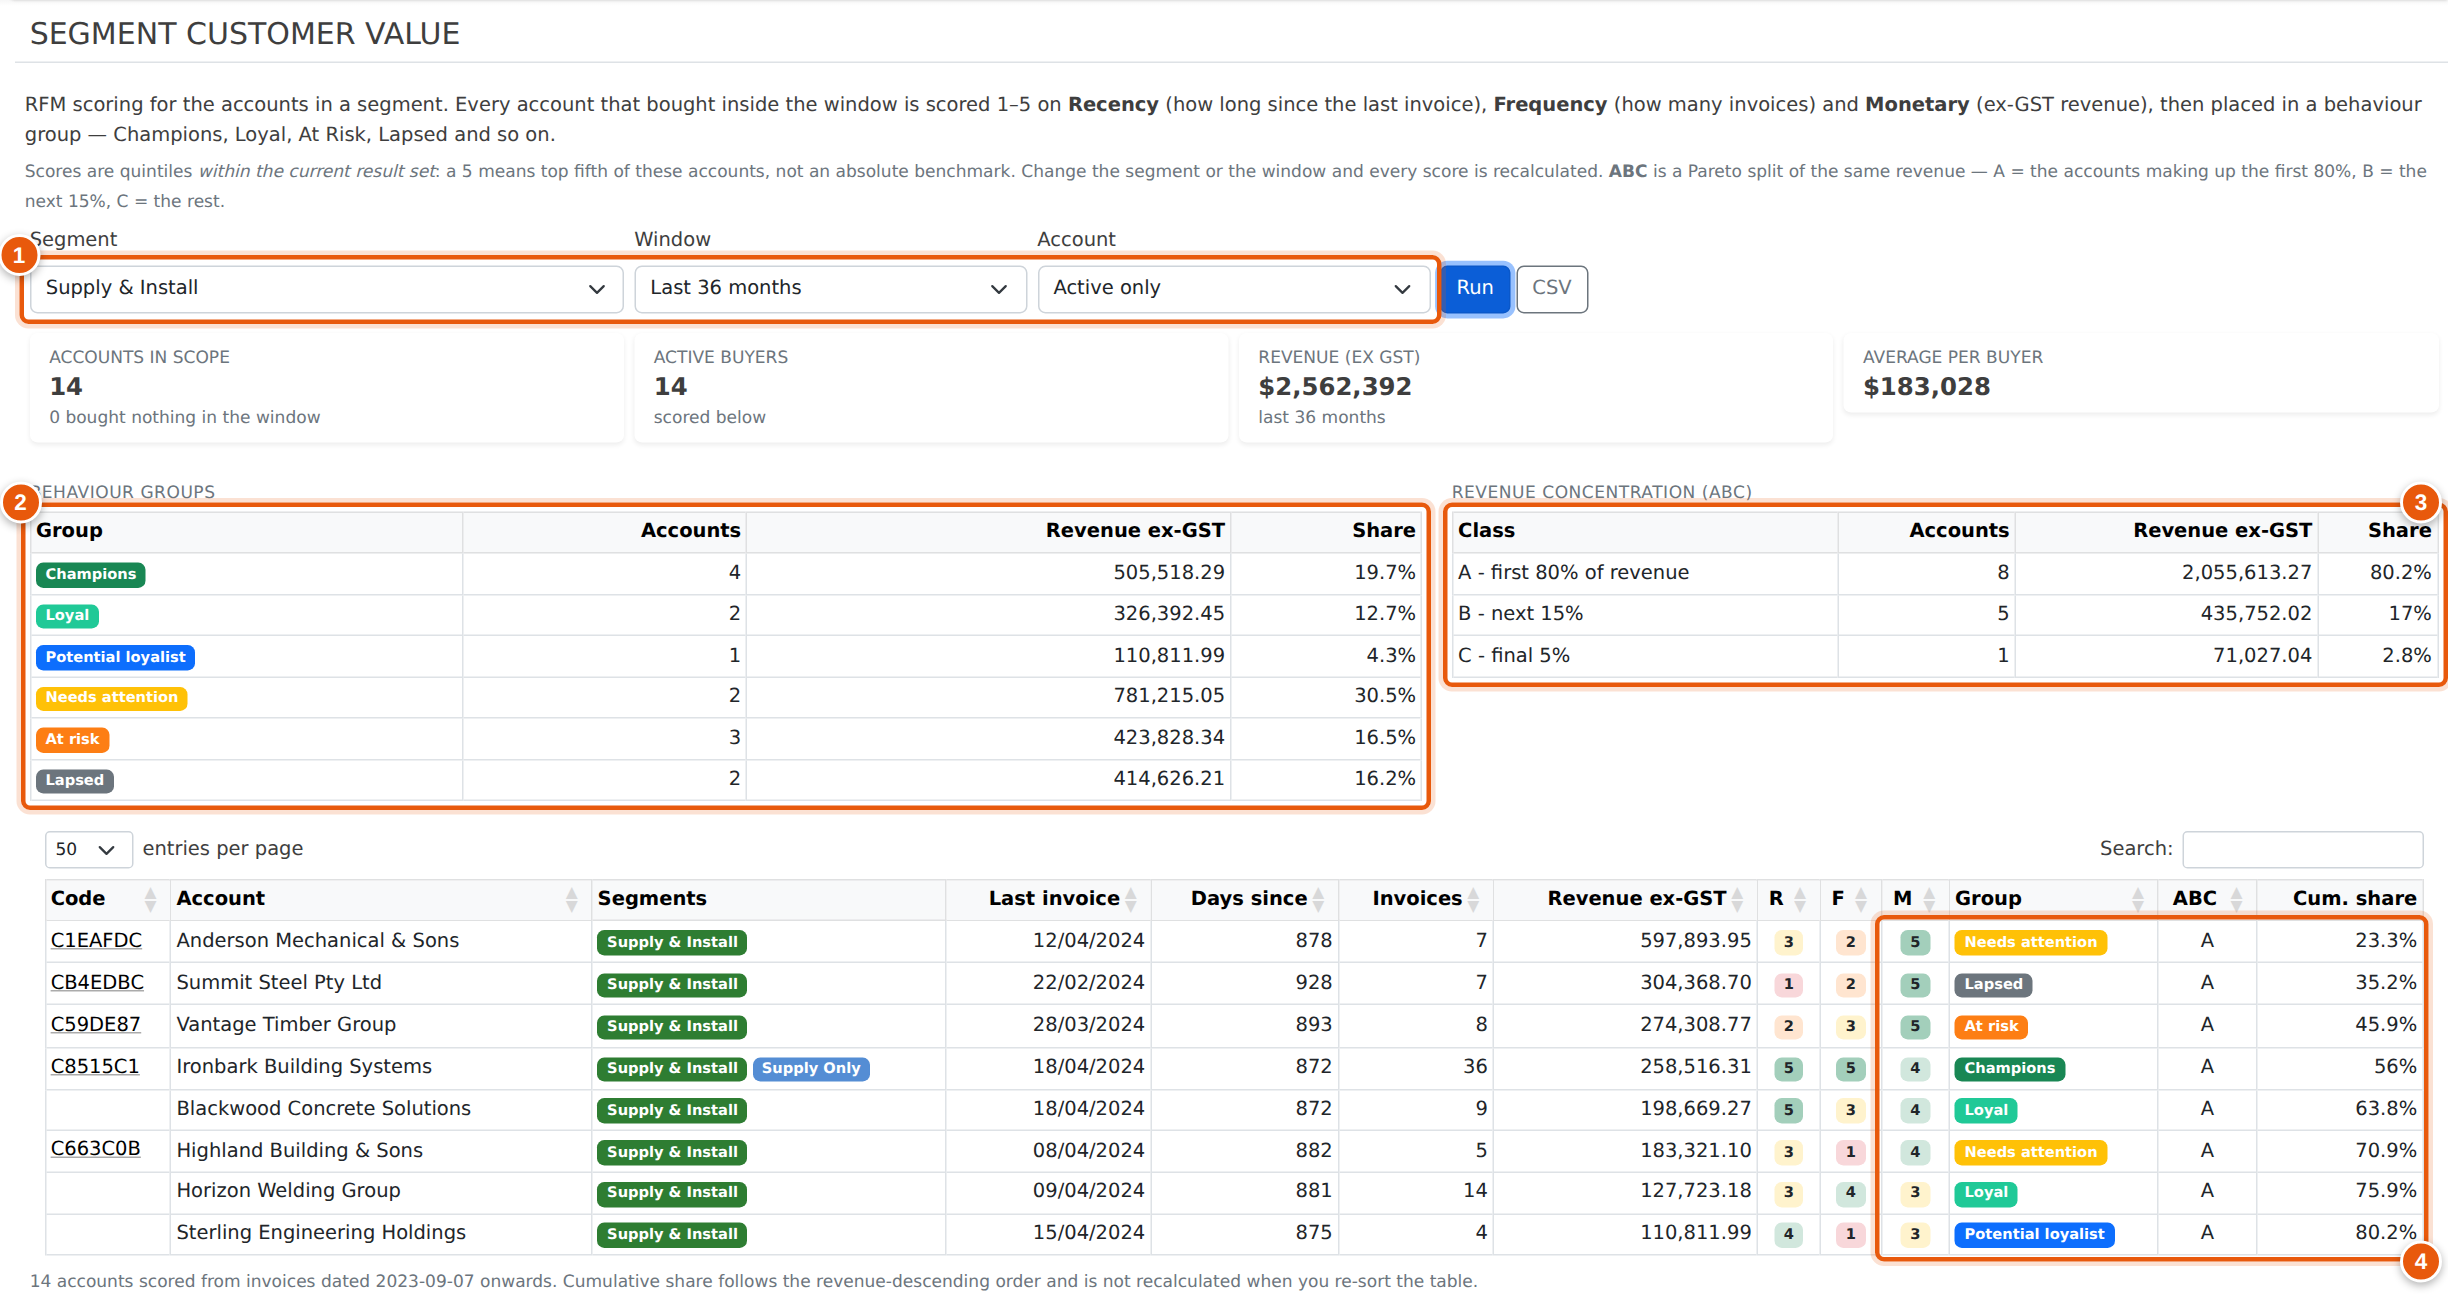Click the Run button
Screen dimensions: 2448x1310
(x=1474, y=288)
